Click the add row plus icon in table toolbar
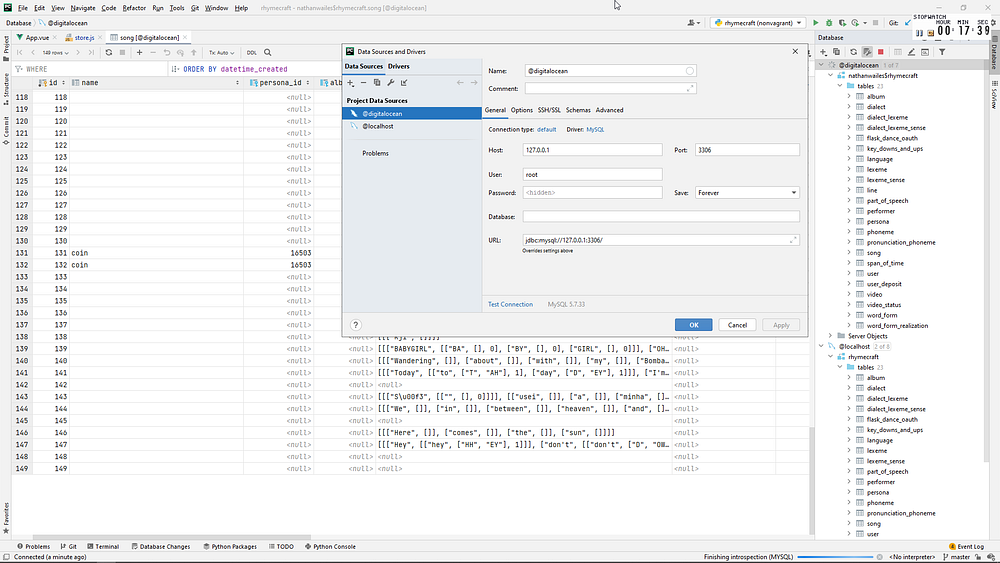1000x563 pixels. click(139, 52)
